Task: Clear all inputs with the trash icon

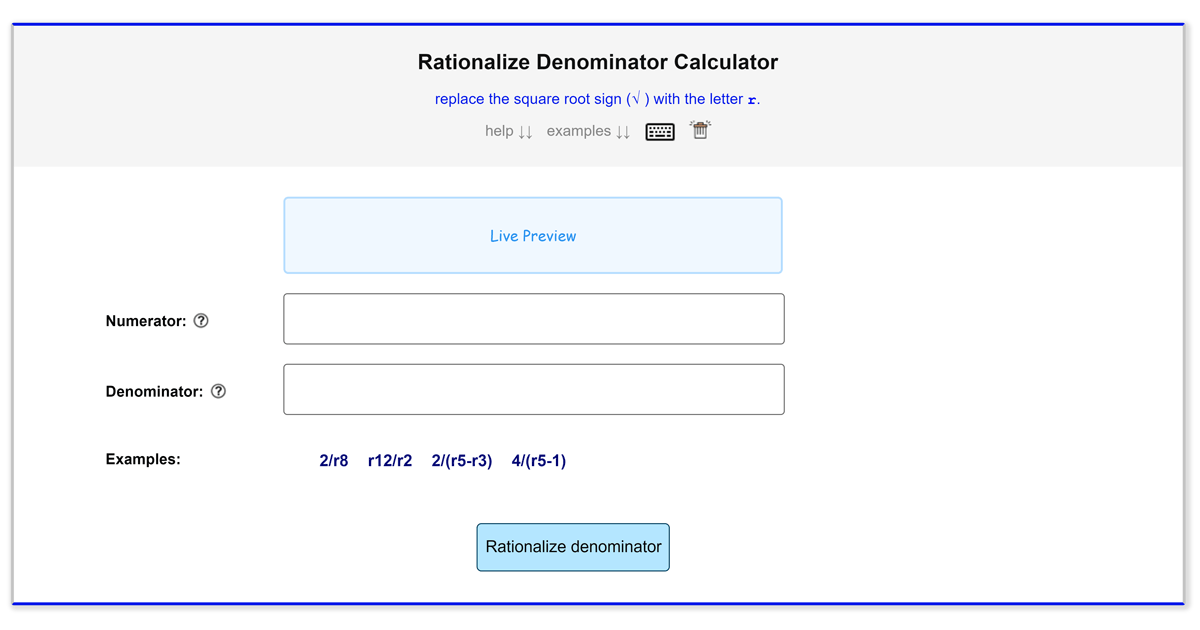Action: [x=700, y=130]
